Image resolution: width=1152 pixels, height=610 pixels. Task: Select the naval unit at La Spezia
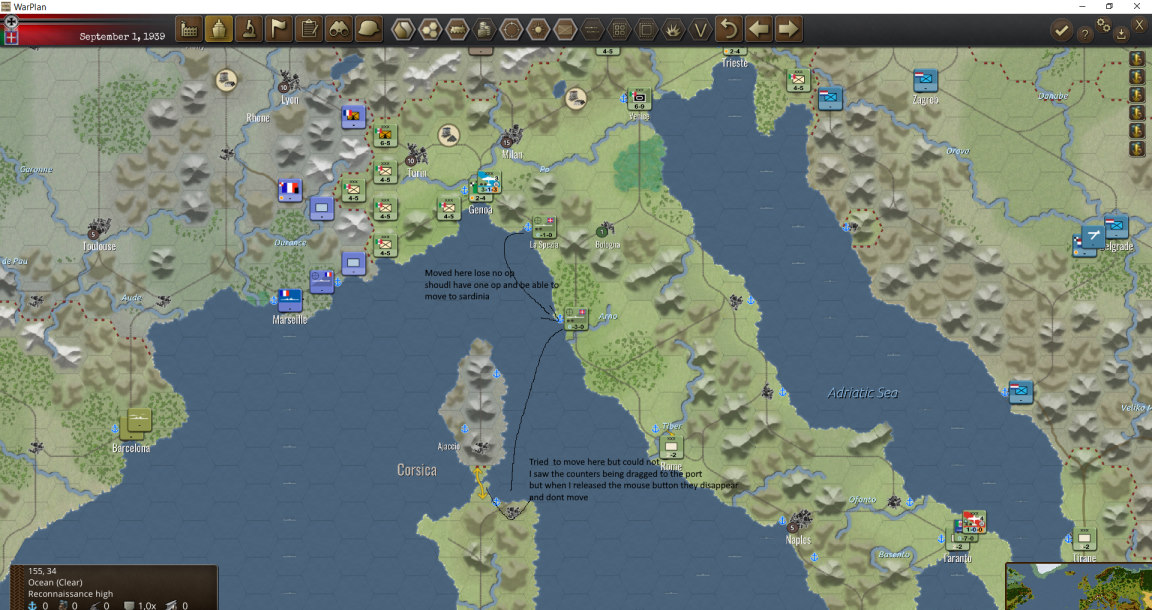pyautogui.click(x=544, y=228)
